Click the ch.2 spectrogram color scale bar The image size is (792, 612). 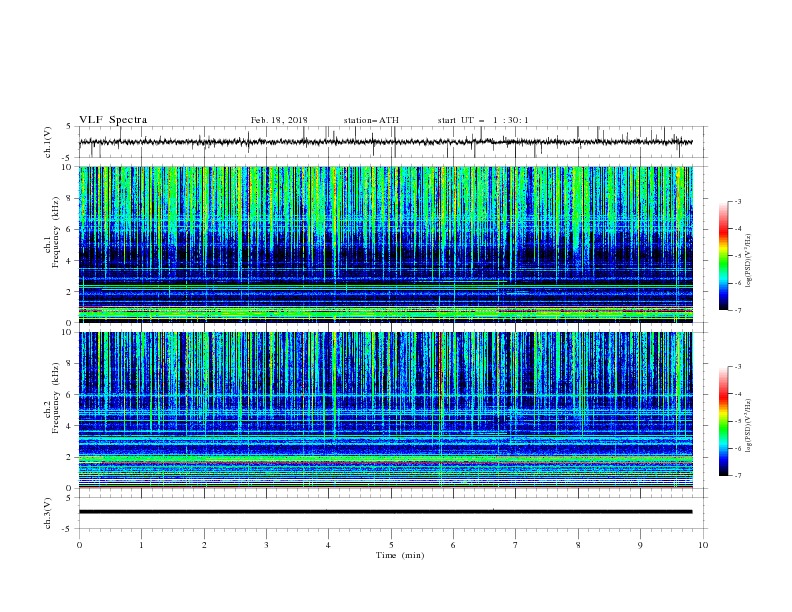[x=723, y=421]
